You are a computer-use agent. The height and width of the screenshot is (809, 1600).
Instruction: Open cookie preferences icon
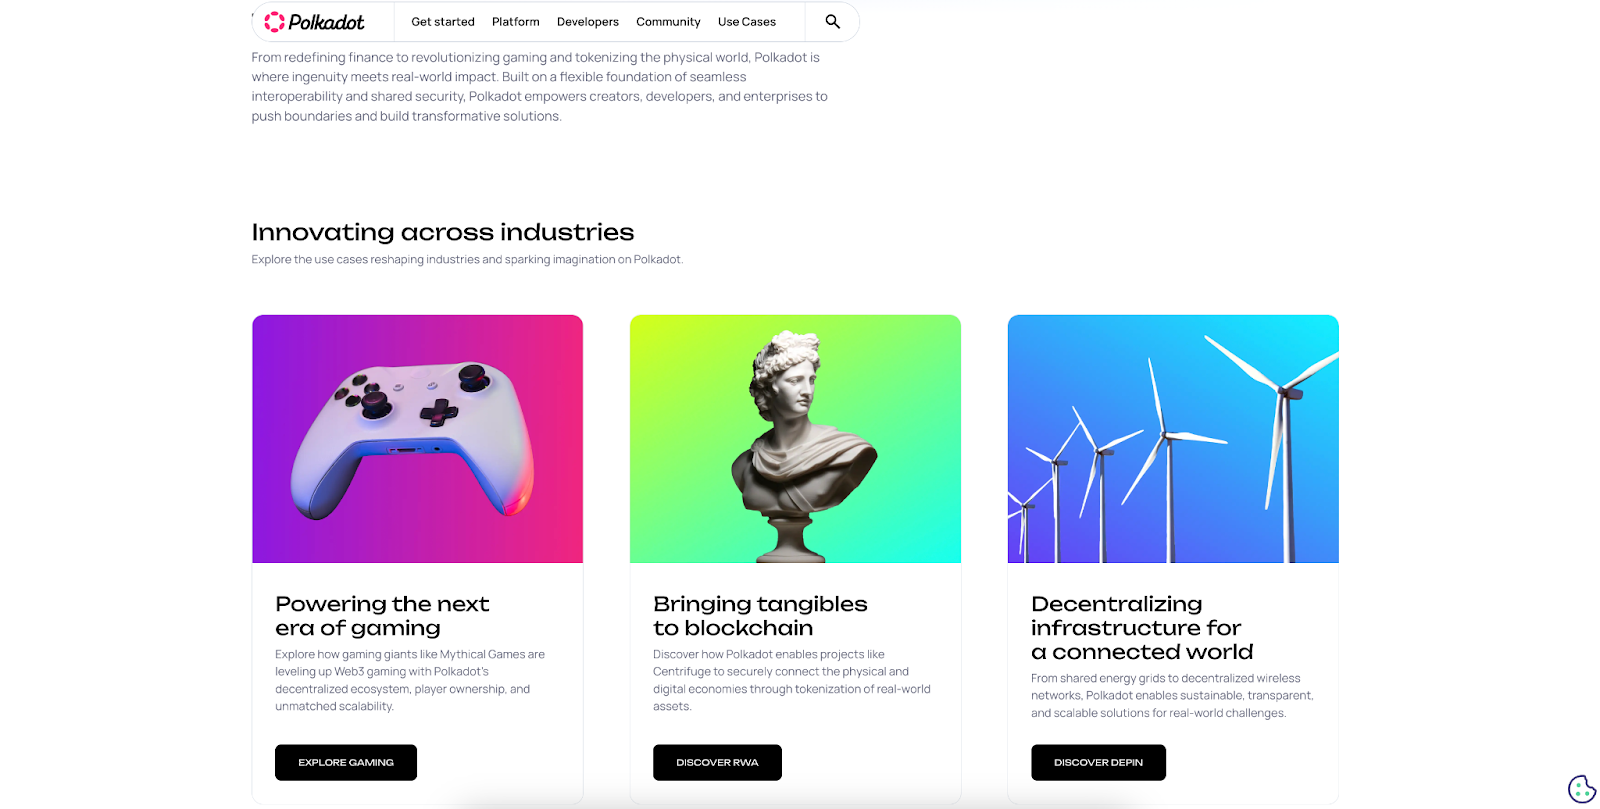[x=1581, y=789]
